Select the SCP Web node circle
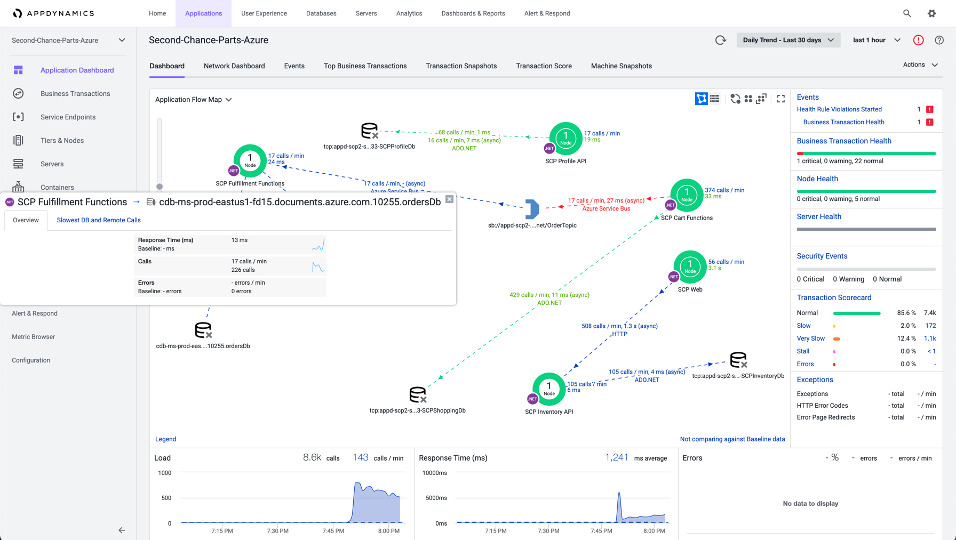The width and height of the screenshot is (956, 540). [690, 267]
